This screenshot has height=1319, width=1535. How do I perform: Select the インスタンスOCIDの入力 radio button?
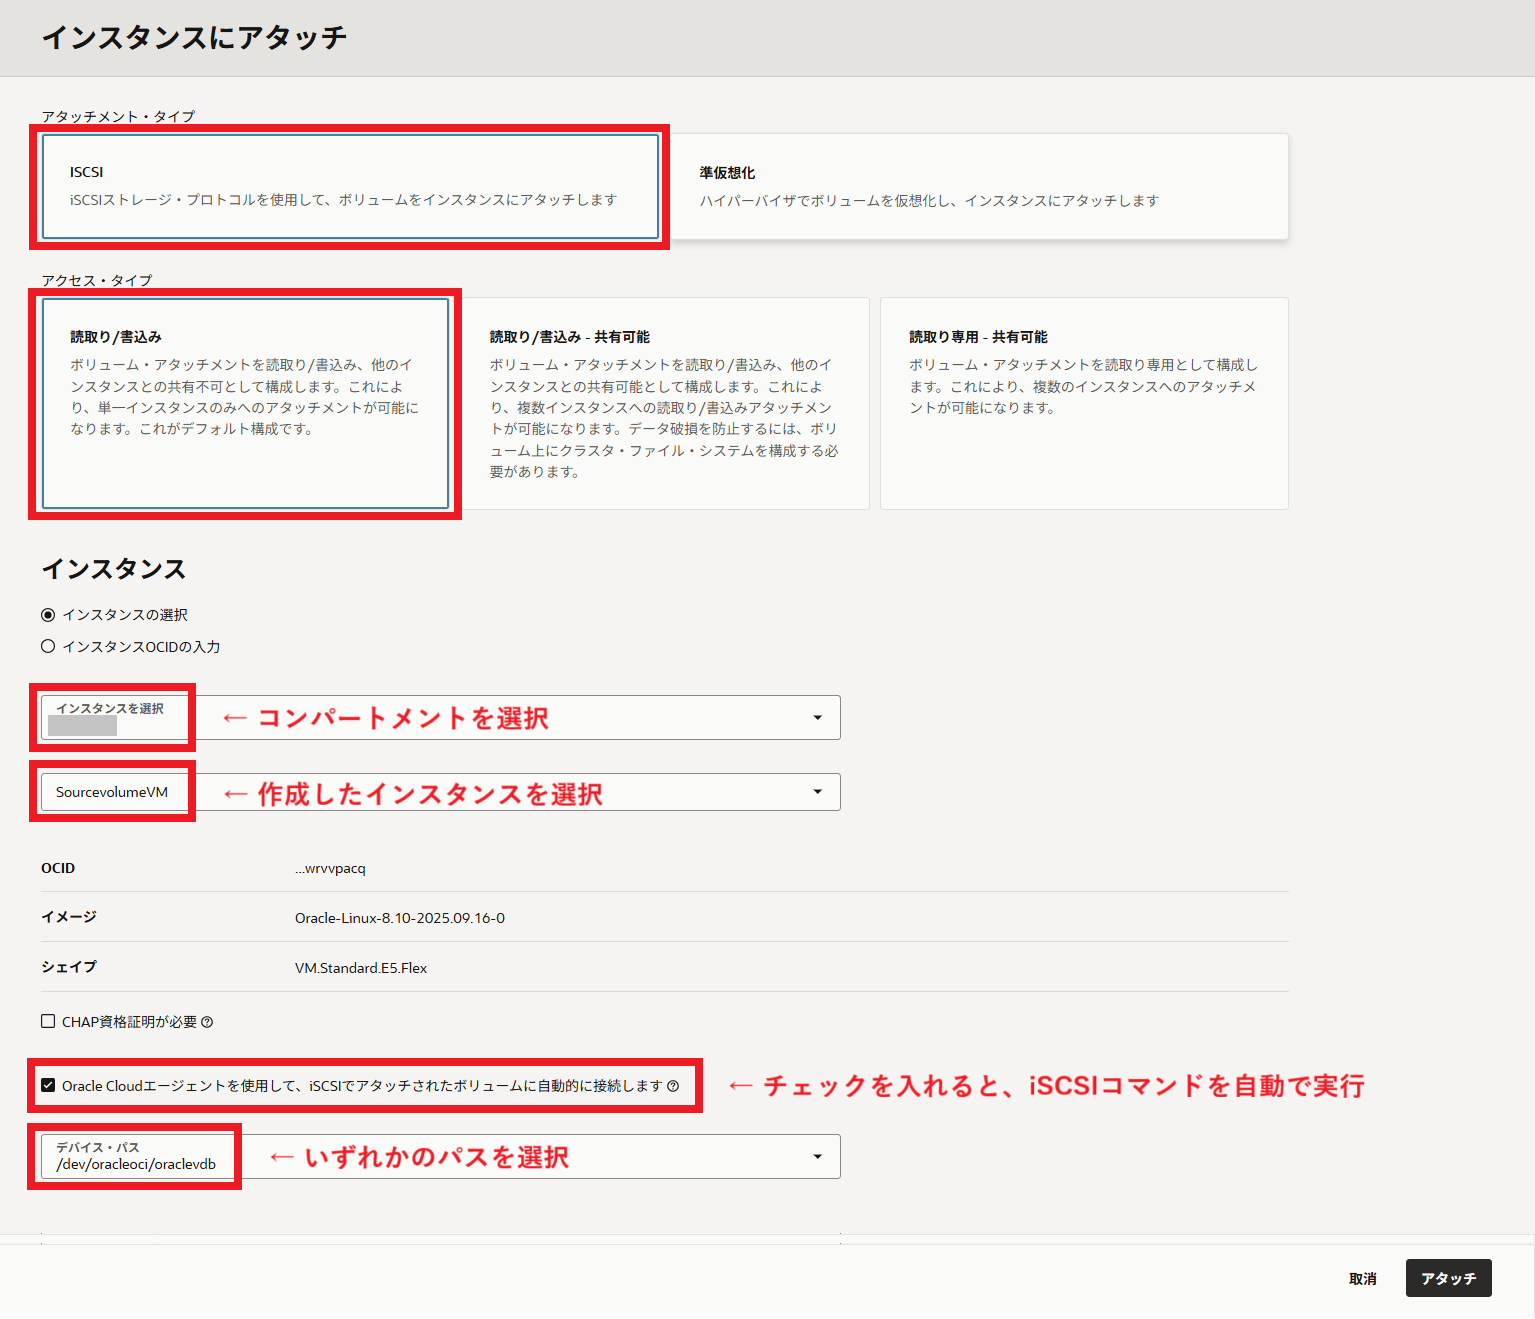point(48,647)
